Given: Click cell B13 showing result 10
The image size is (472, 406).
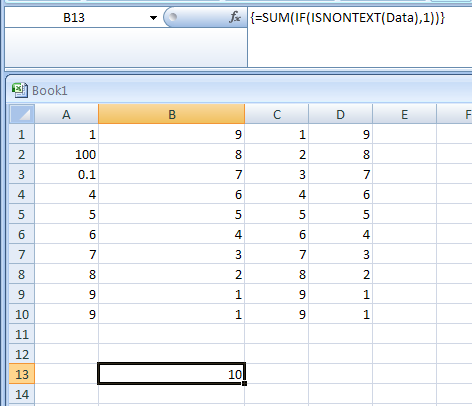Looking at the screenshot, I should [x=172, y=374].
